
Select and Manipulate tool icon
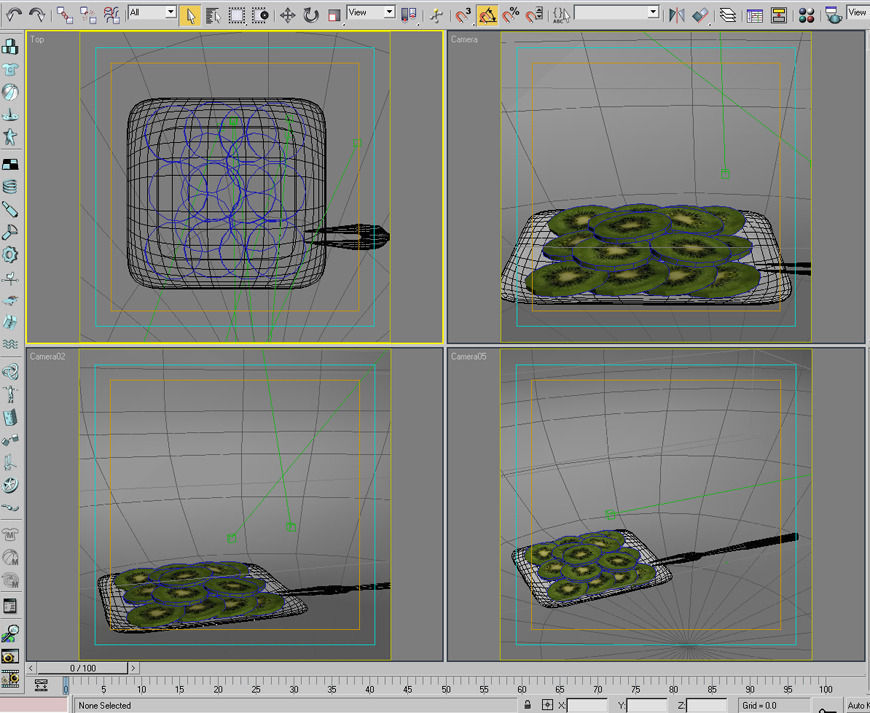(x=436, y=15)
